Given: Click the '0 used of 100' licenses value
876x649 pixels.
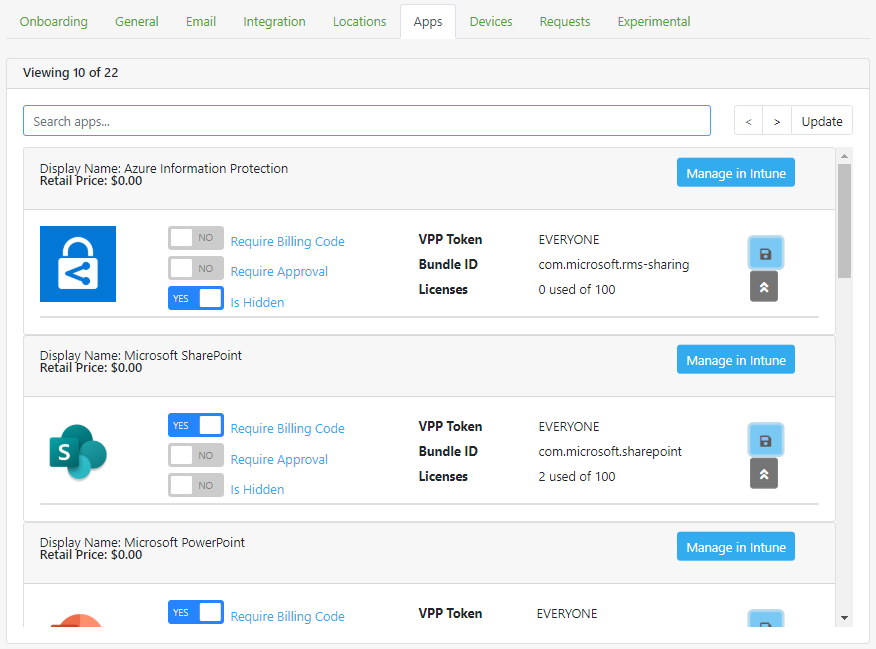Looking at the screenshot, I should click(577, 289).
